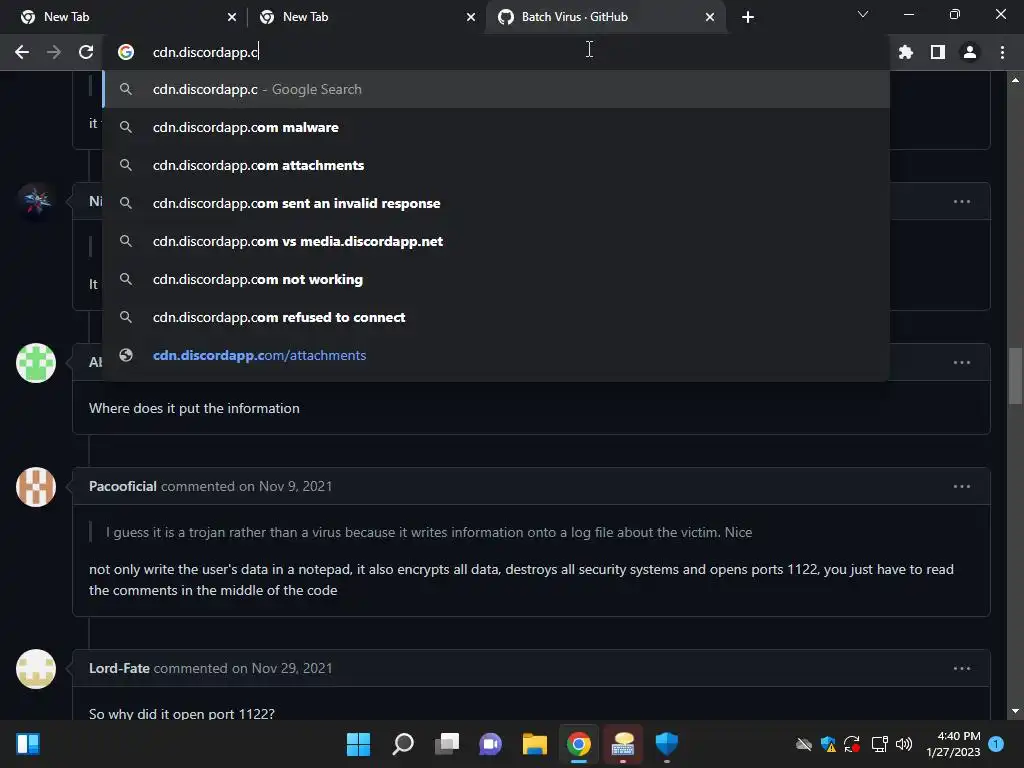Open options on the 'Where does it put' comment

[x=961, y=362]
